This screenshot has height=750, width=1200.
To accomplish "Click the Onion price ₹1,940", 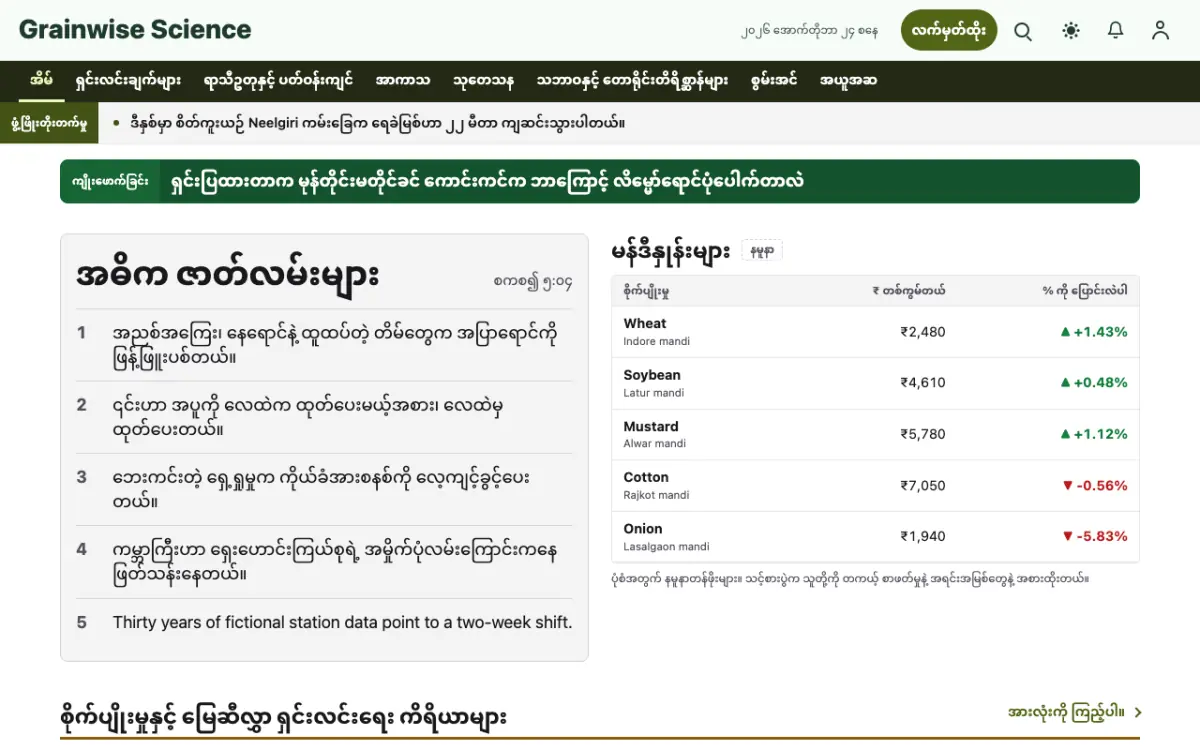I will [922, 537].
